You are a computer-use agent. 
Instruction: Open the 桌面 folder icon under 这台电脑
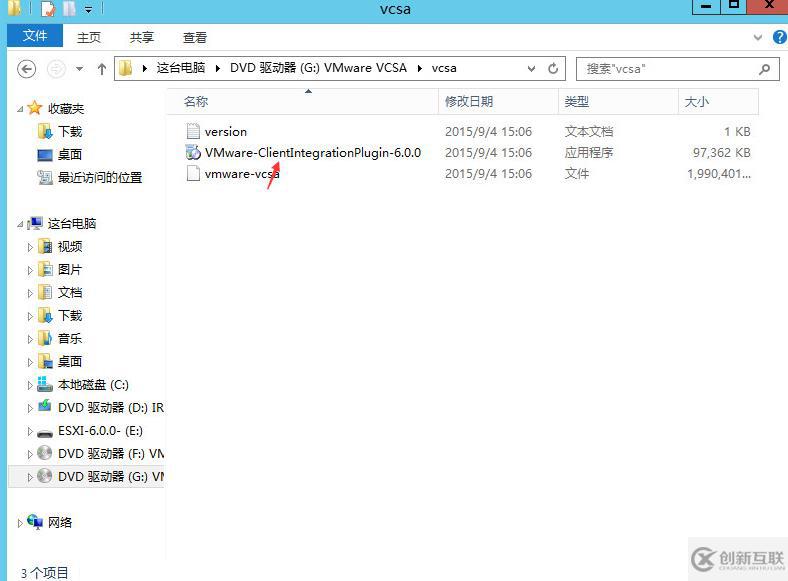point(45,361)
